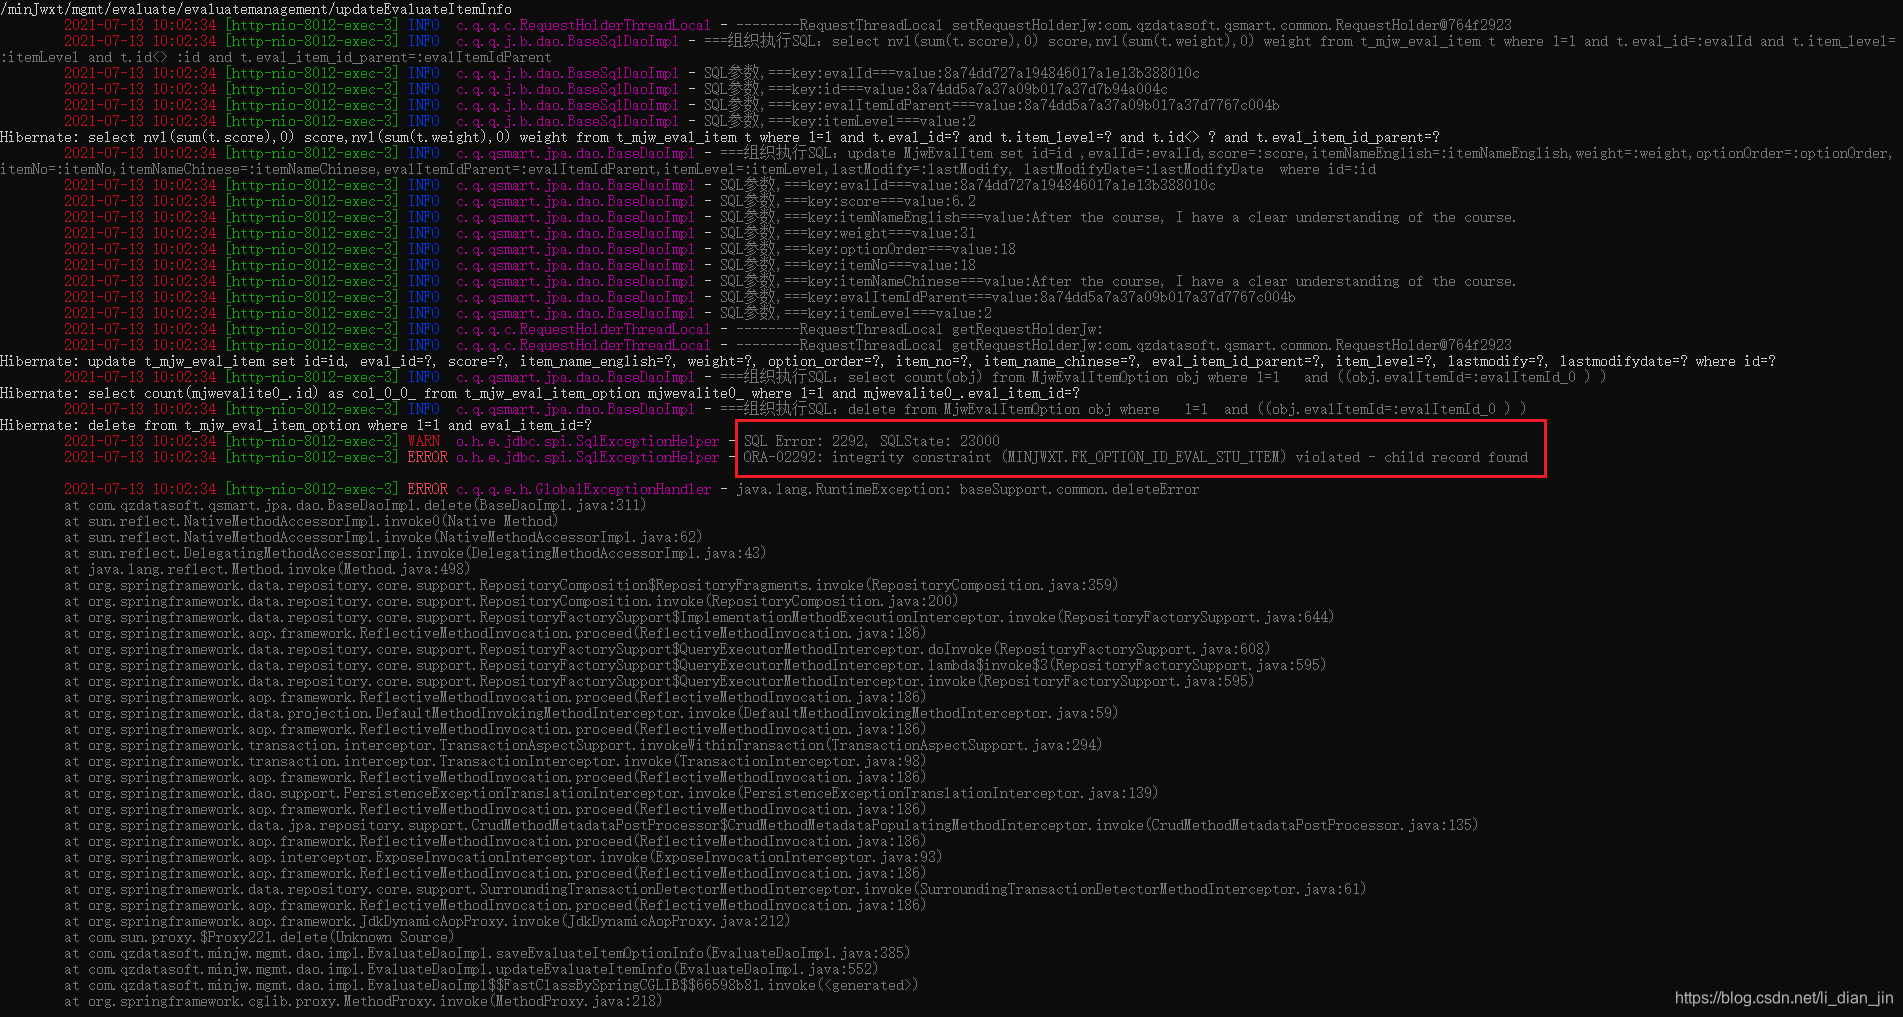
Task: Select 'RepositoryComposition.java:200' stack frame
Action: tap(511, 601)
